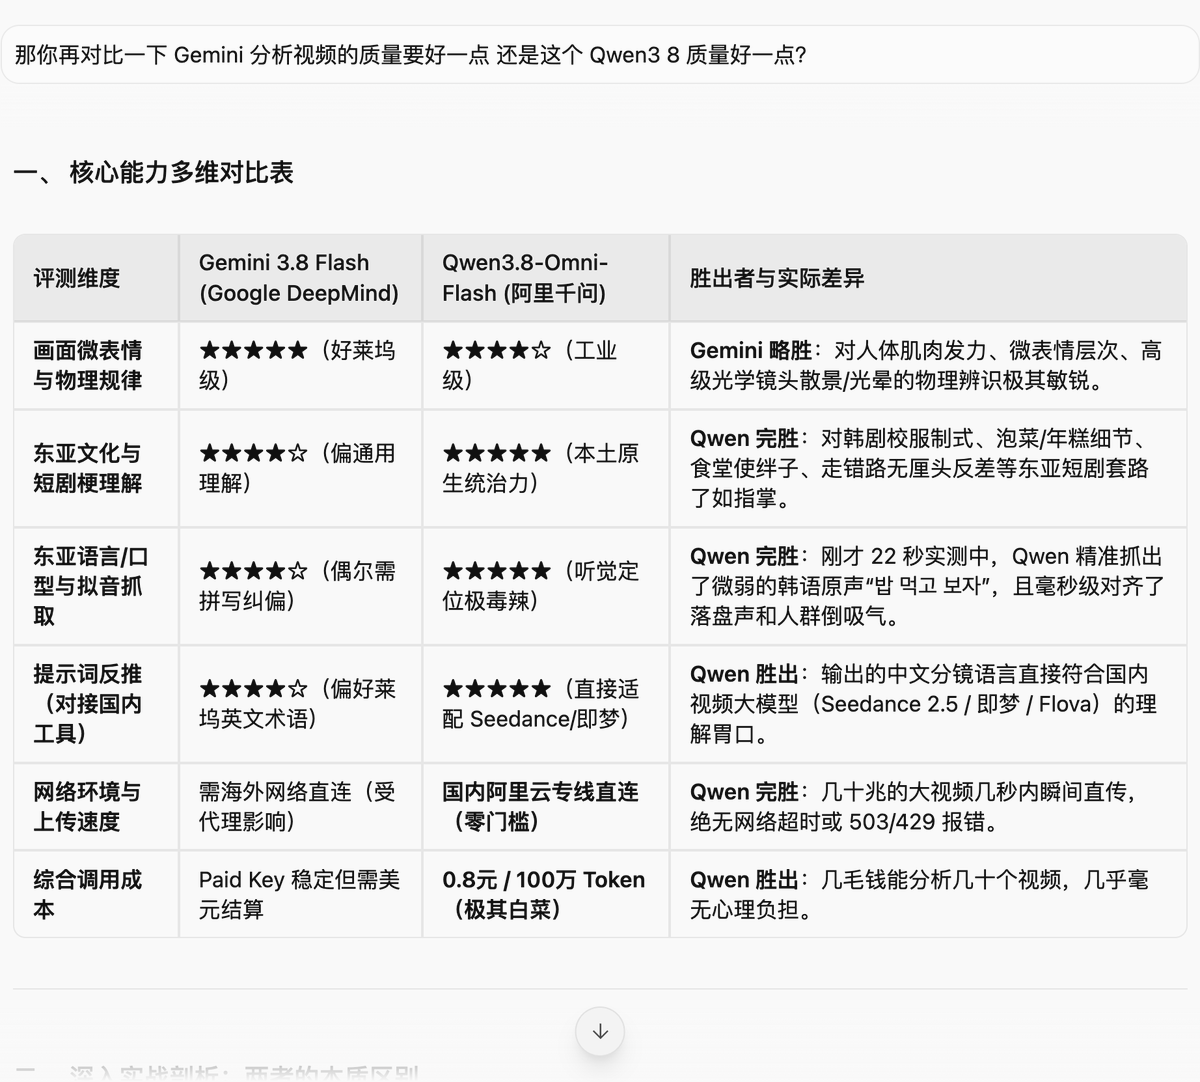Click the Gemini 略胜 result cell
The height and width of the screenshot is (1082, 1200).
click(x=928, y=365)
